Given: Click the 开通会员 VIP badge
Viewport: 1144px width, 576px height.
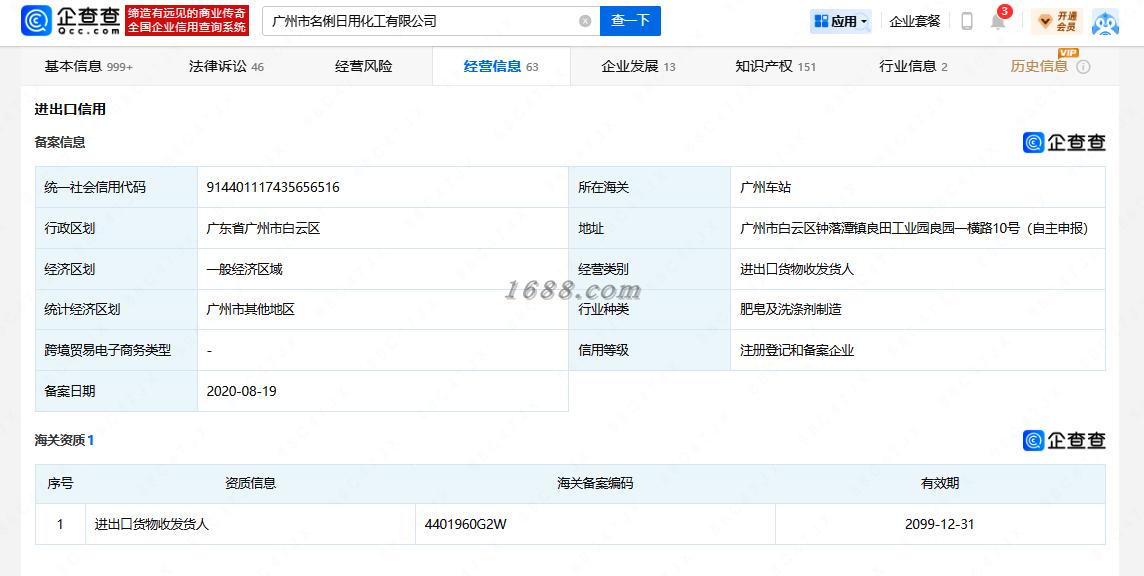Looking at the screenshot, I should (x=1057, y=21).
